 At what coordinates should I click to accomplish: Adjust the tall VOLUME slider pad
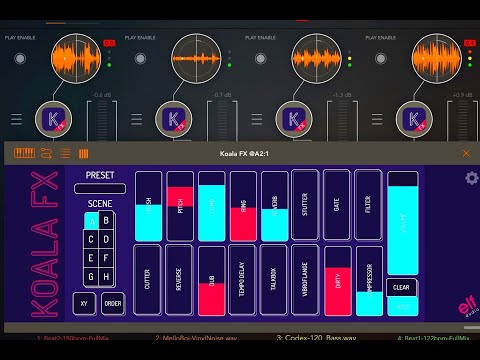click(403, 223)
